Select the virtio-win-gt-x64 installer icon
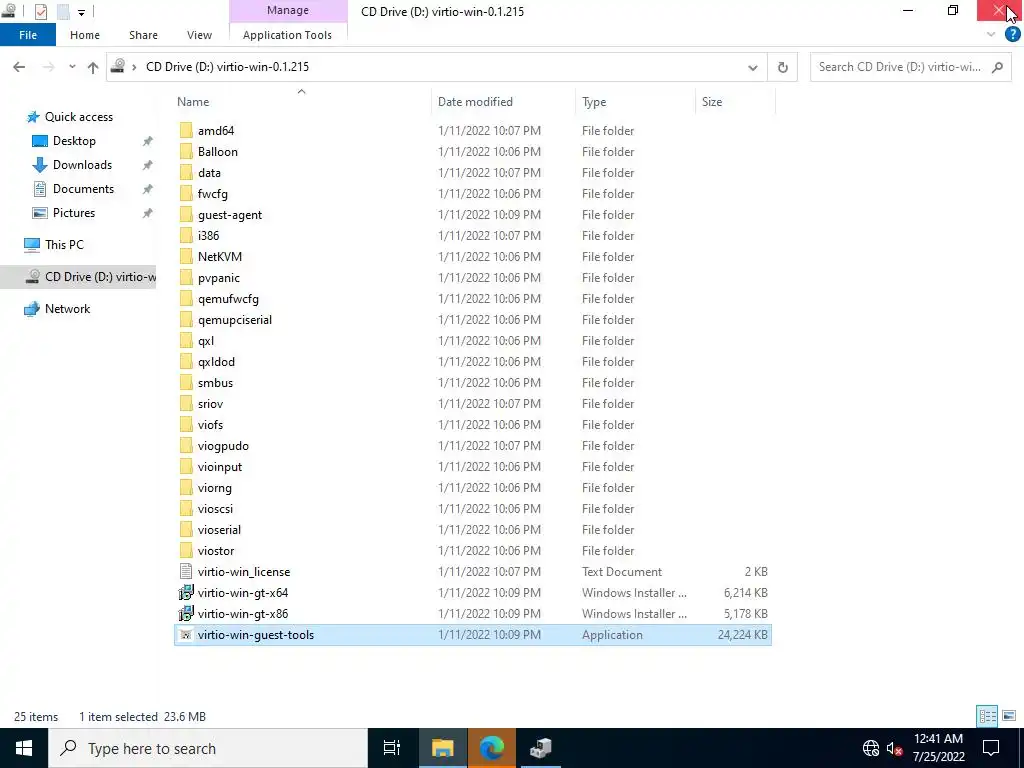Viewport: 1024px width, 768px height. 186,592
